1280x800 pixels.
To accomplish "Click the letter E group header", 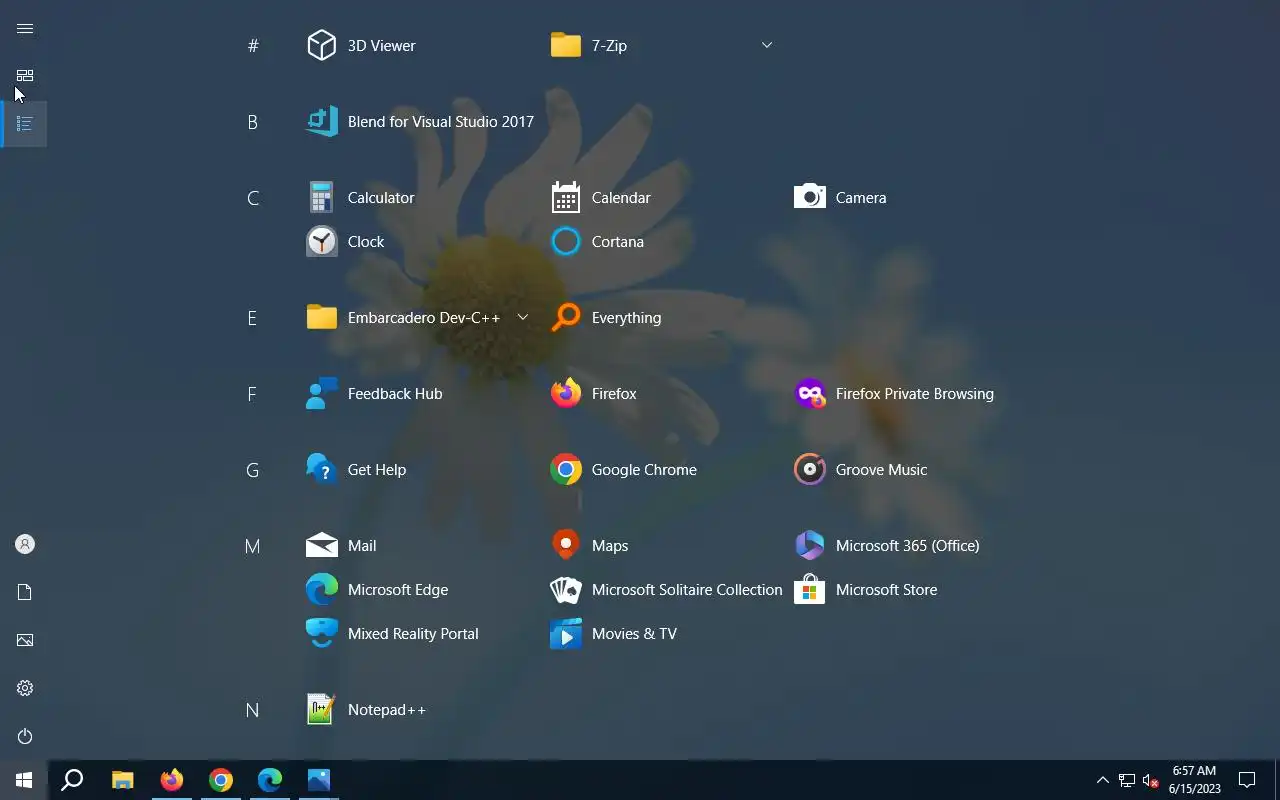I will coord(253,318).
